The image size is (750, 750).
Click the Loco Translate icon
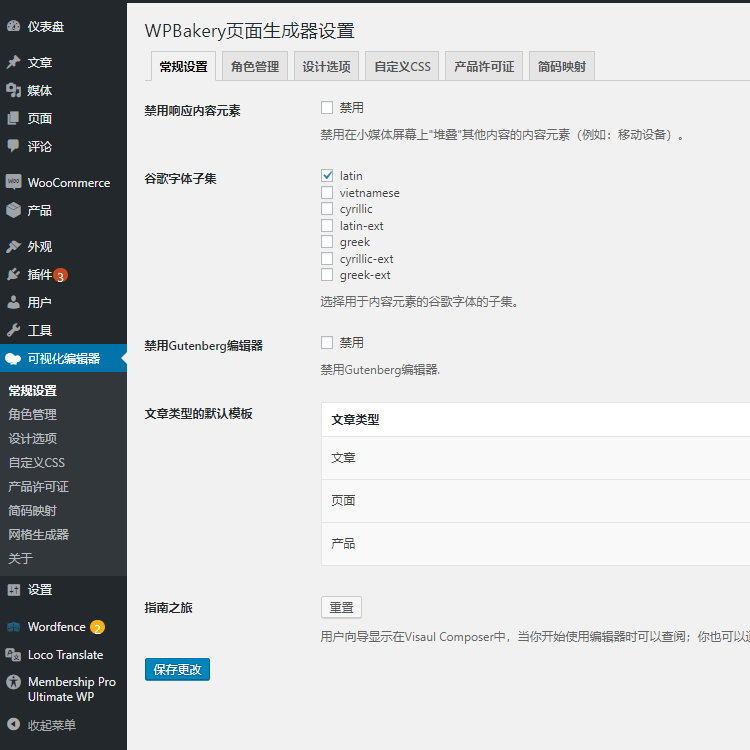pyautogui.click(x=13, y=655)
